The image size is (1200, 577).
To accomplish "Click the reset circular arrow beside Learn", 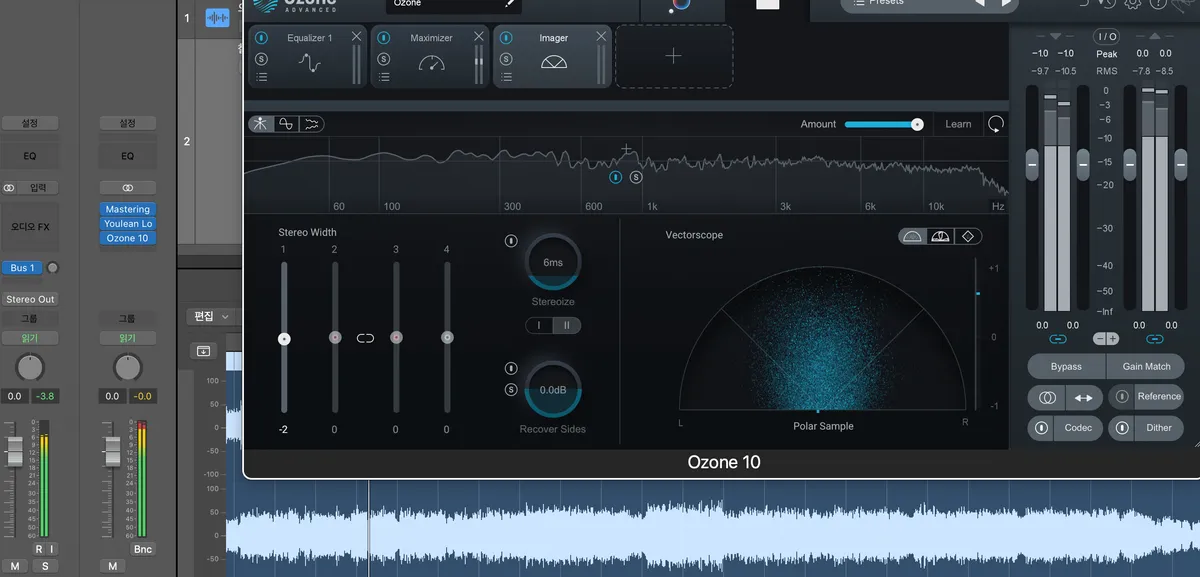I will point(996,124).
